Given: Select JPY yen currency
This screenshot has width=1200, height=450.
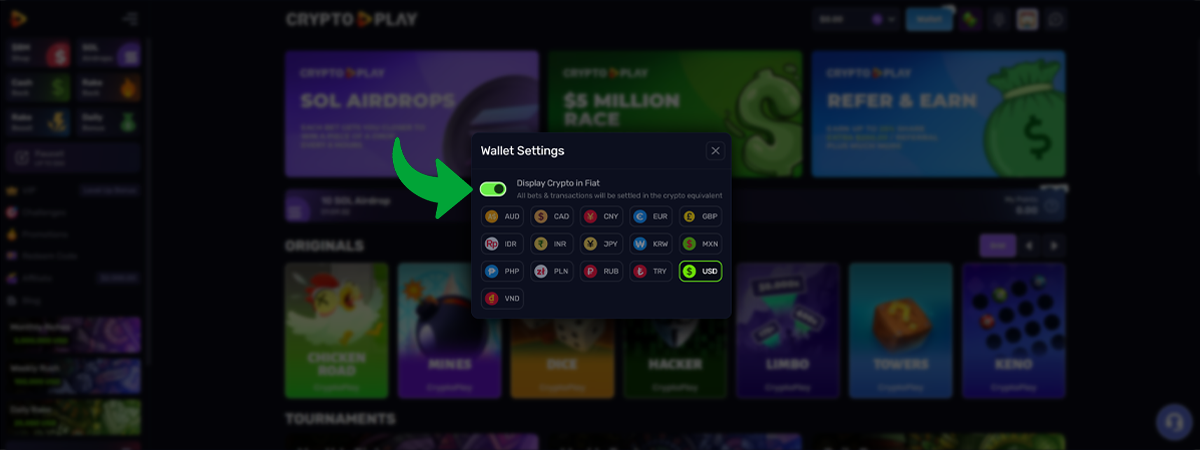Looking at the screenshot, I should tap(601, 243).
